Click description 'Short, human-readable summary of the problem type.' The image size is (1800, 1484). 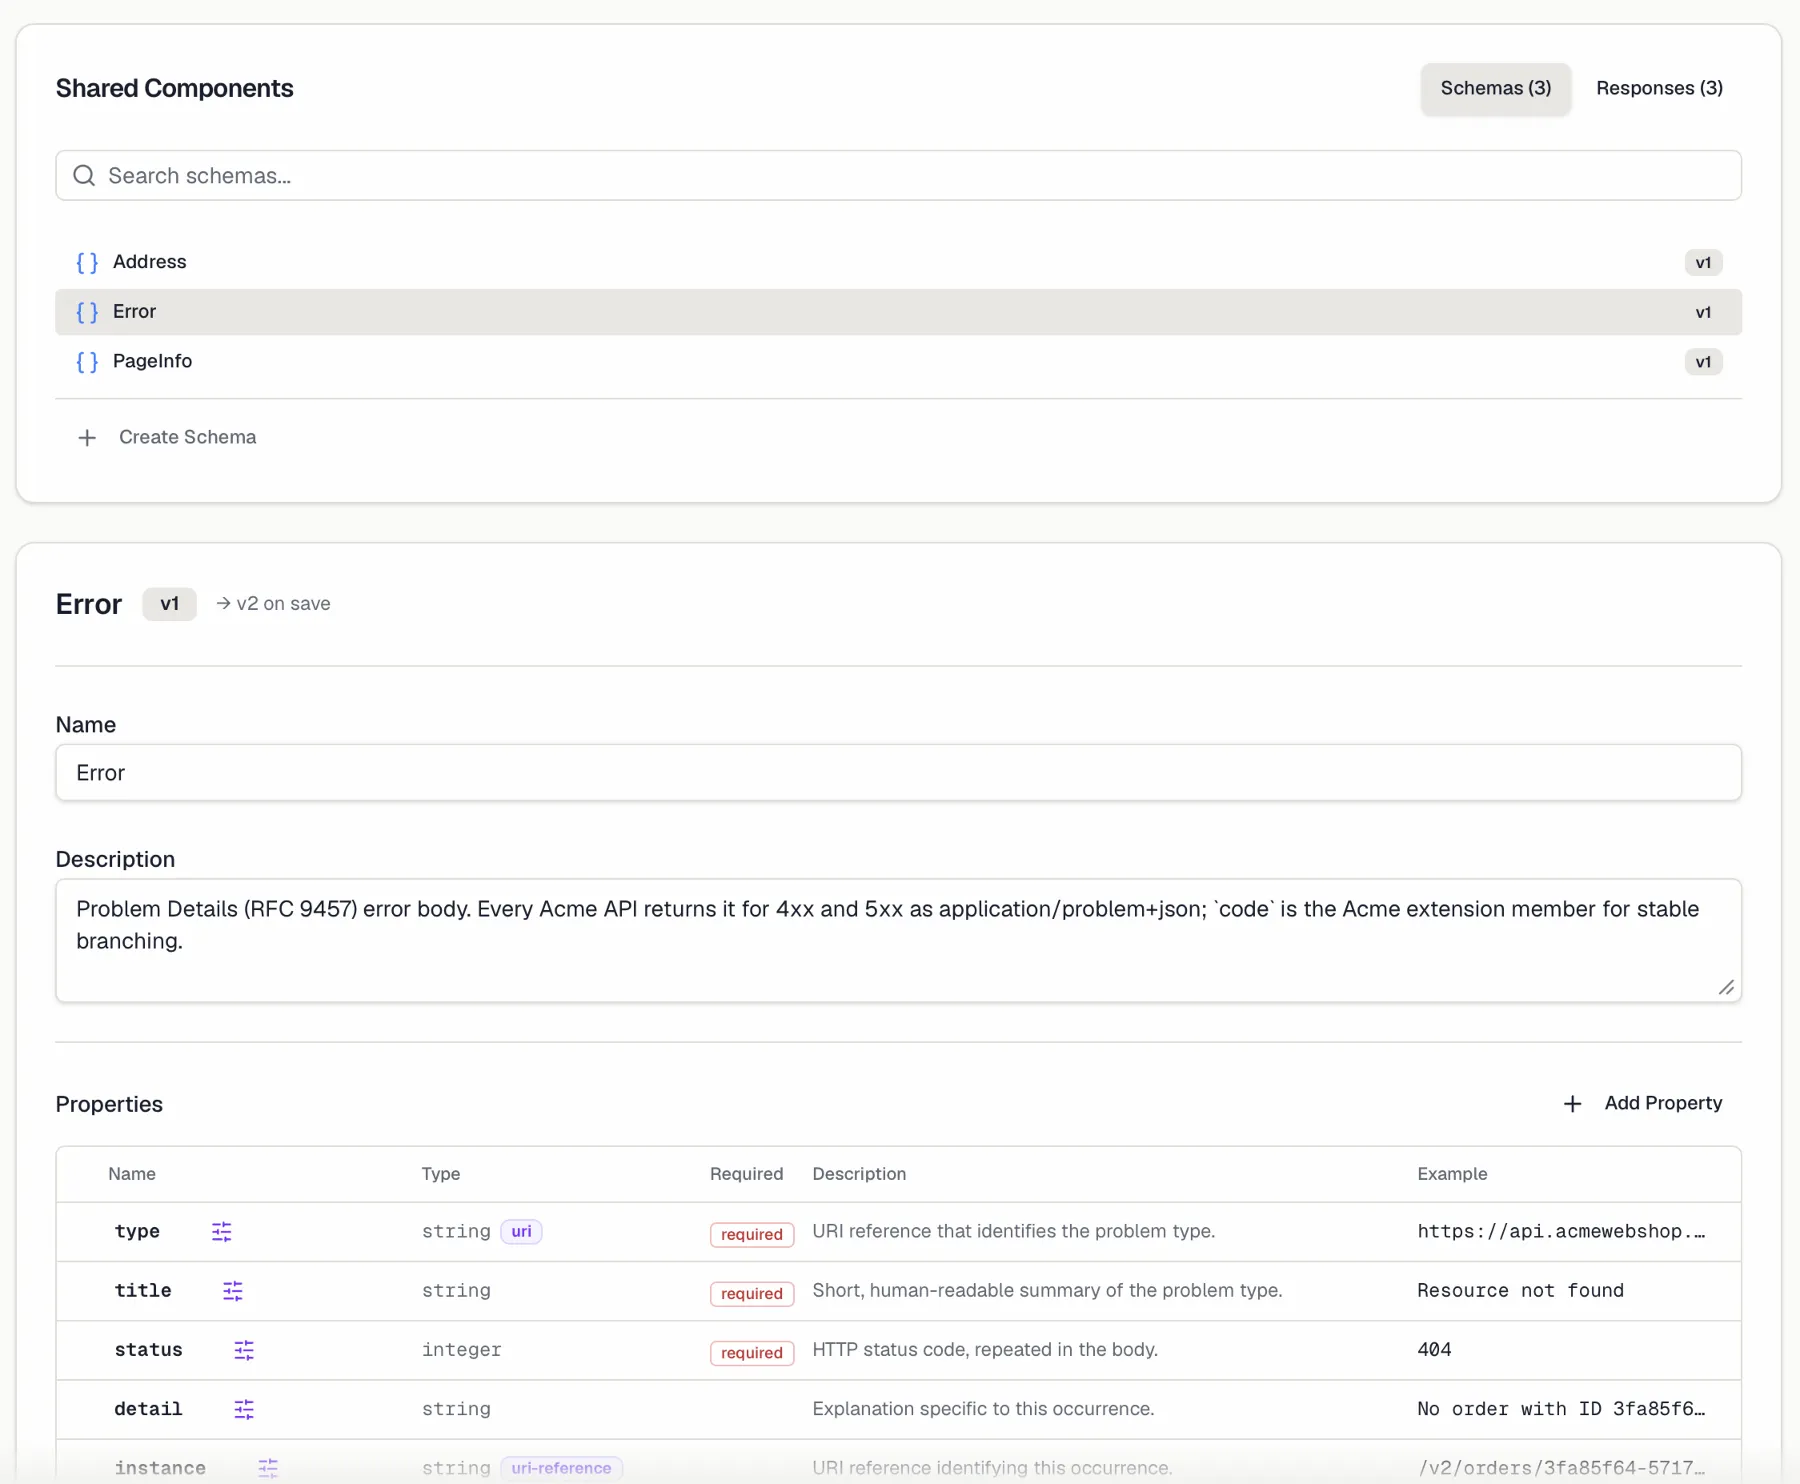tap(1047, 1291)
